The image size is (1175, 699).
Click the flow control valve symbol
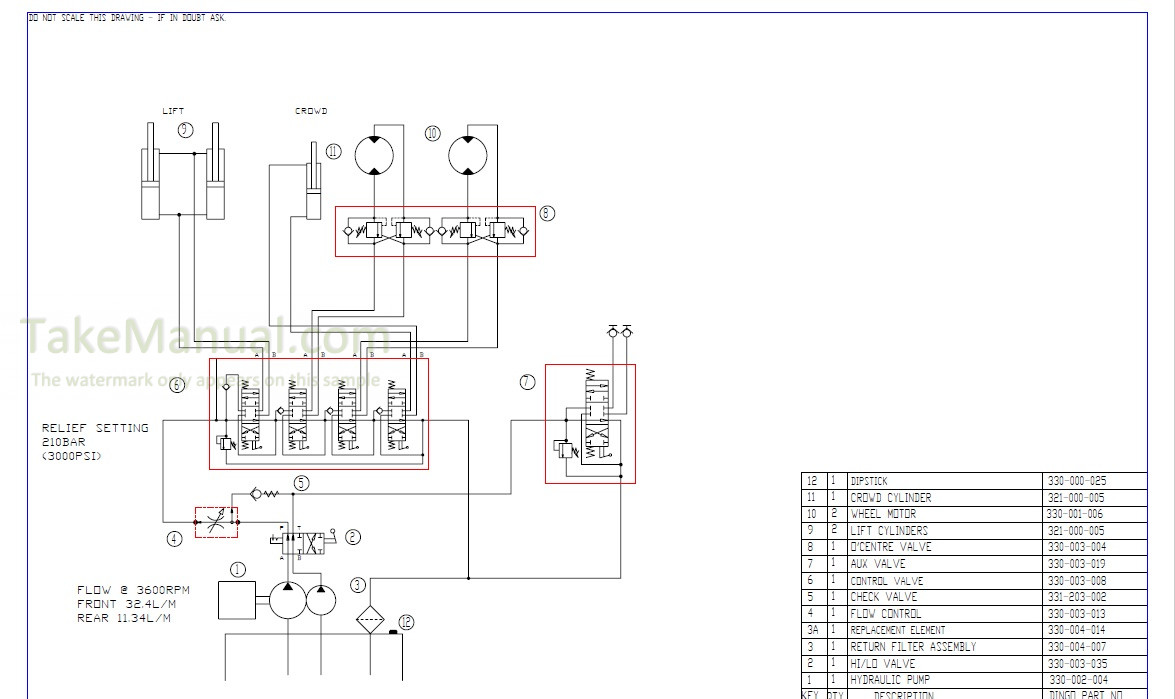[x=216, y=521]
